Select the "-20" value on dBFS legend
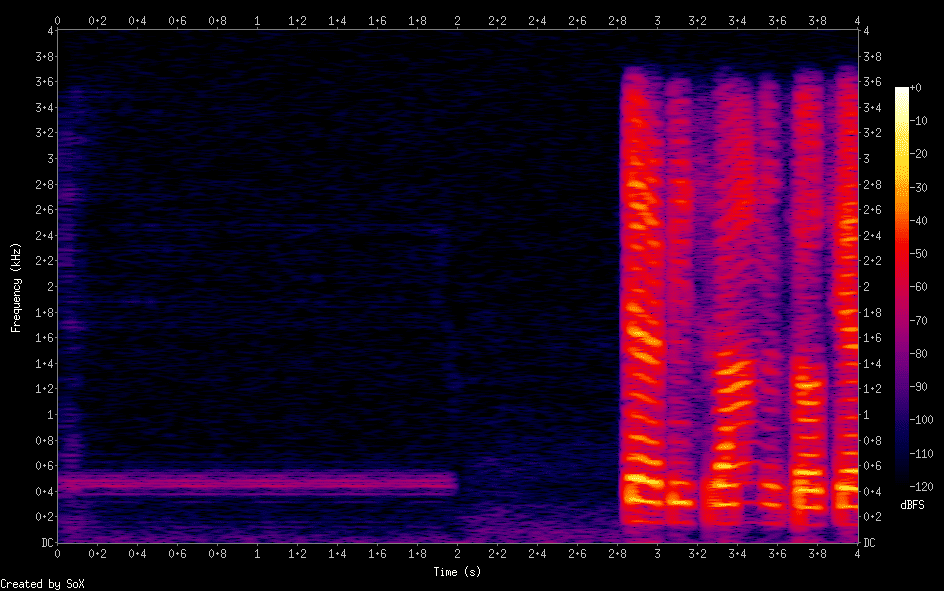Viewport: 944px width, 591px height. pos(919,154)
